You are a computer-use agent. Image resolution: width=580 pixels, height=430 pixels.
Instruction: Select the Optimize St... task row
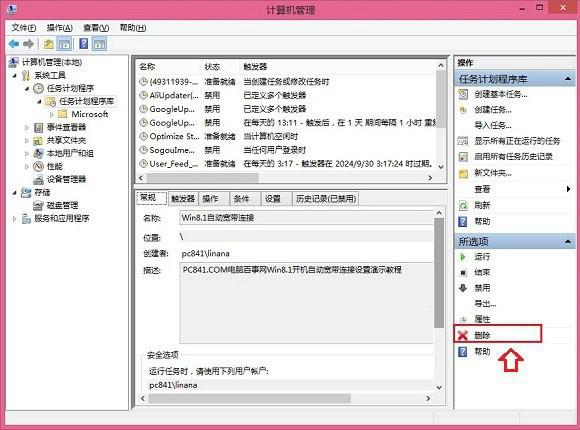[287, 136]
